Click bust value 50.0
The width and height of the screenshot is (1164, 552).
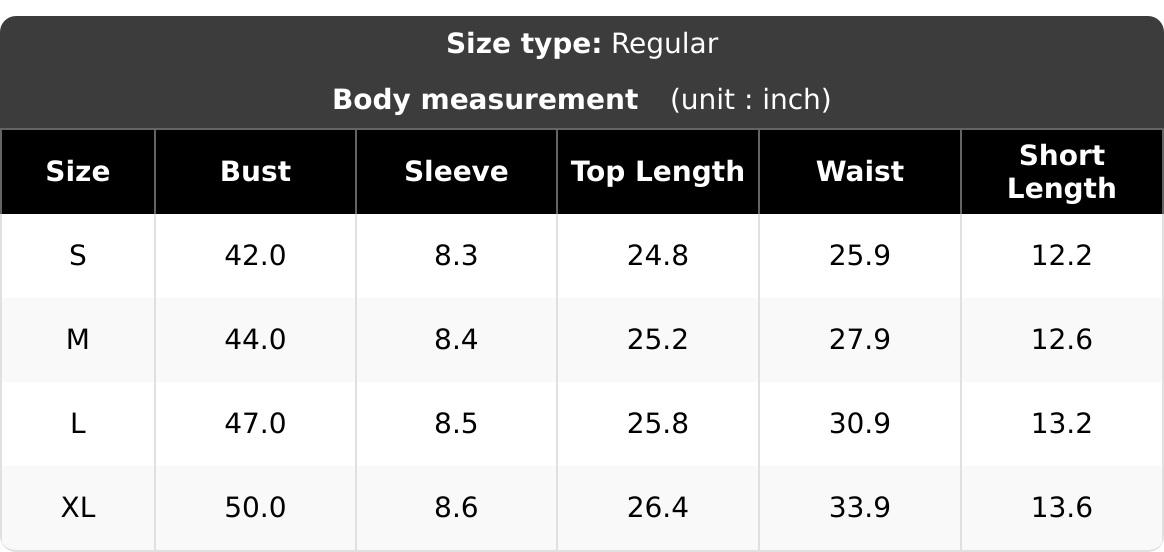tap(255, 508)
